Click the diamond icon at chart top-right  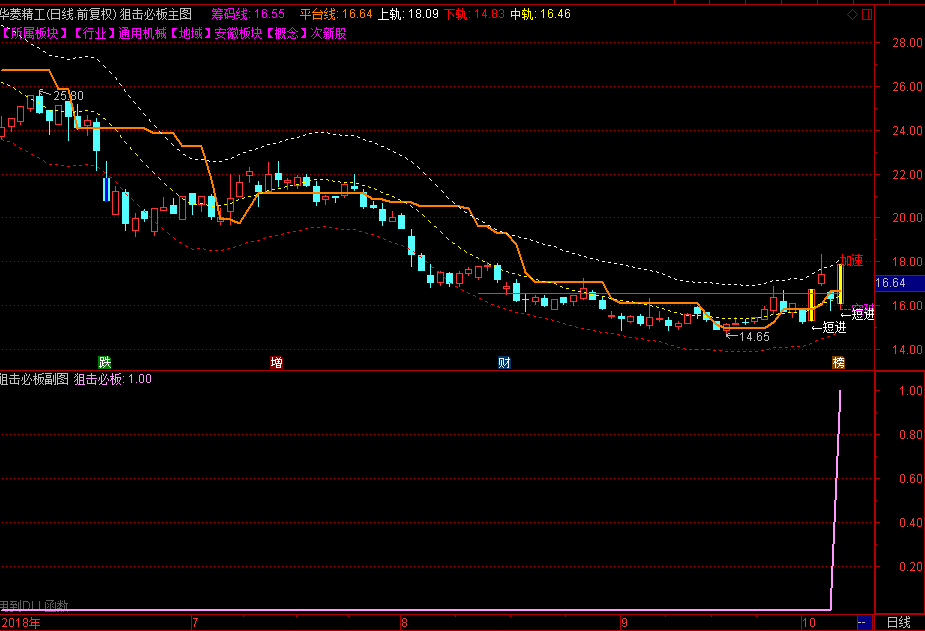coord(852,14)
